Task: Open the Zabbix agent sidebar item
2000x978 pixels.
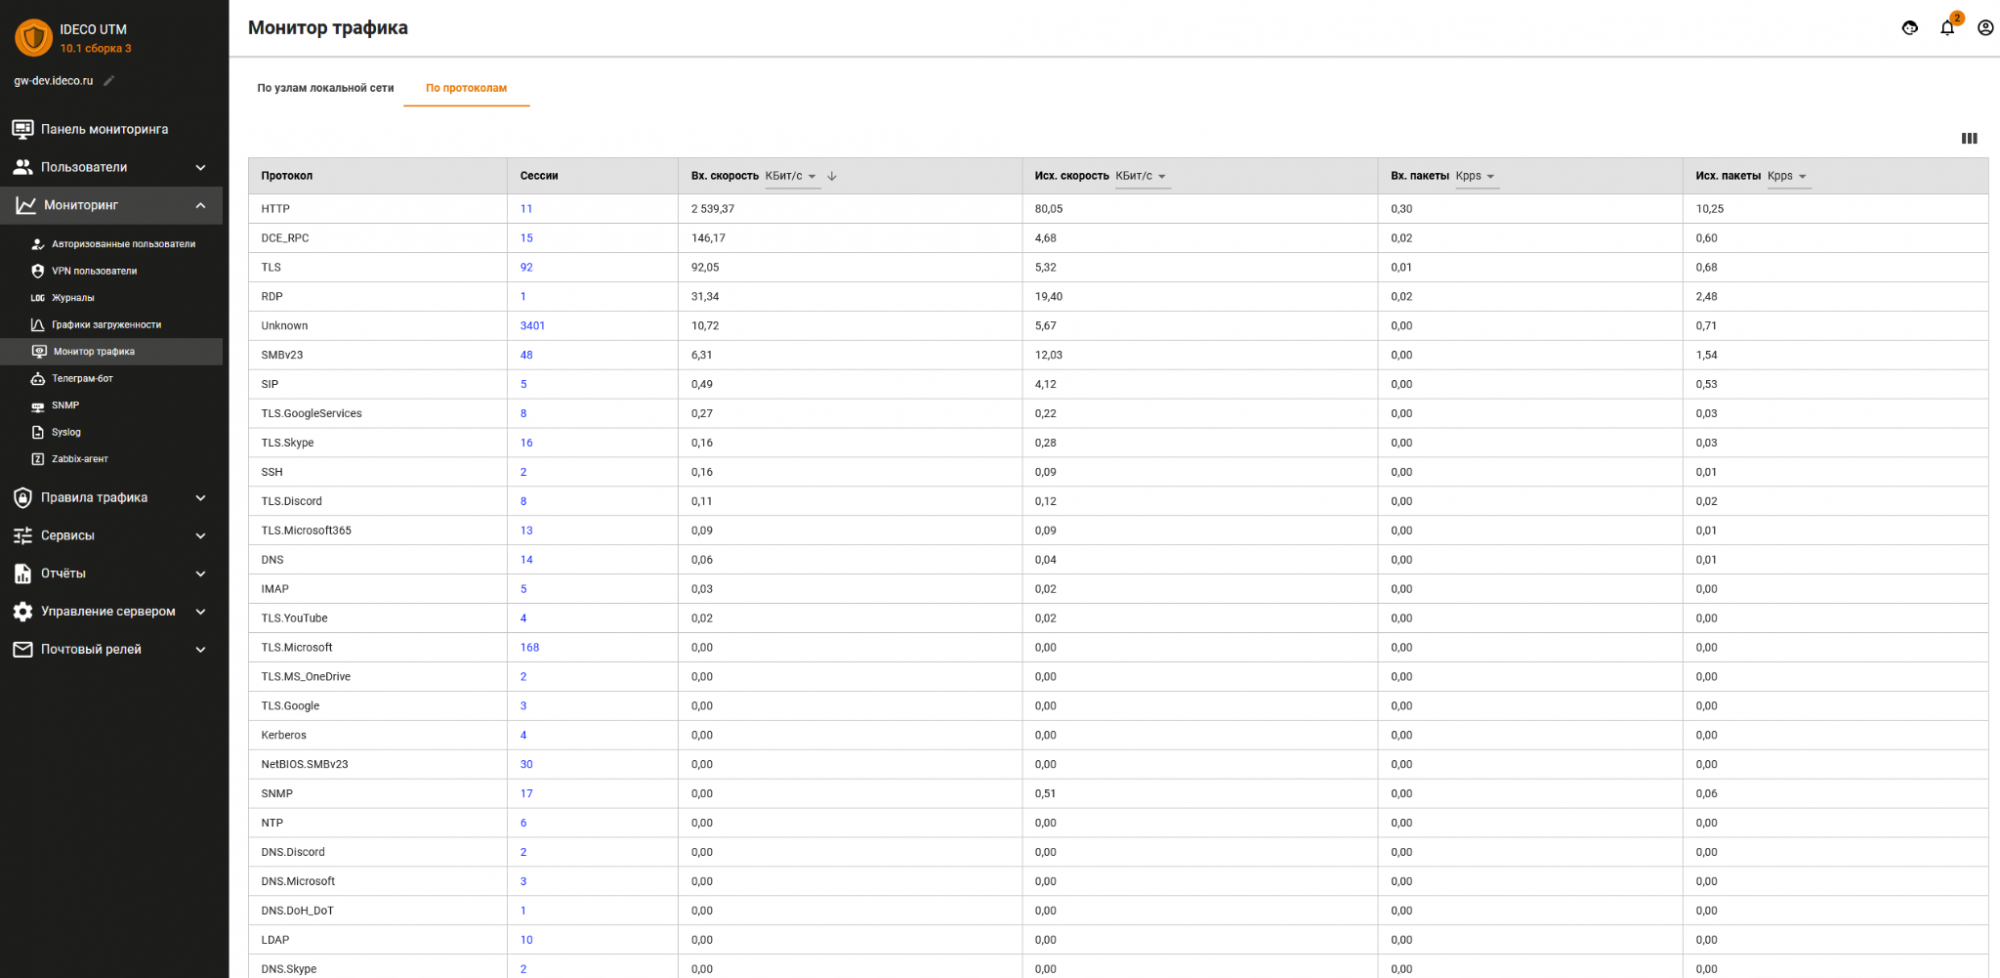Action: [80, 459]
